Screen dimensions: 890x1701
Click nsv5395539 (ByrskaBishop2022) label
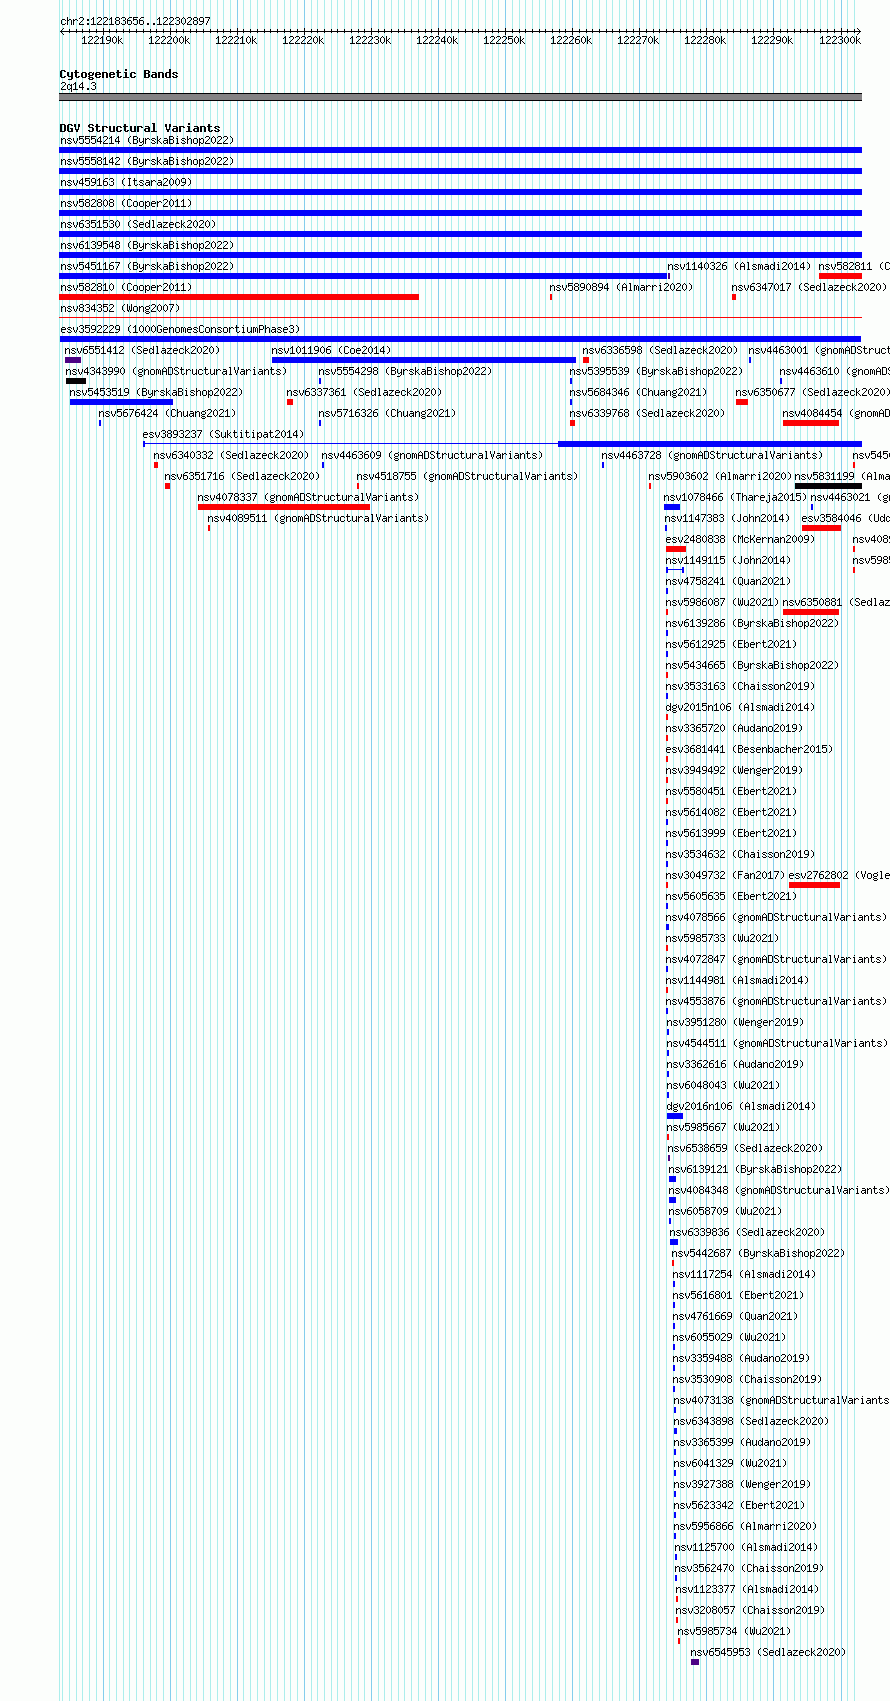(x=657, y=372)
